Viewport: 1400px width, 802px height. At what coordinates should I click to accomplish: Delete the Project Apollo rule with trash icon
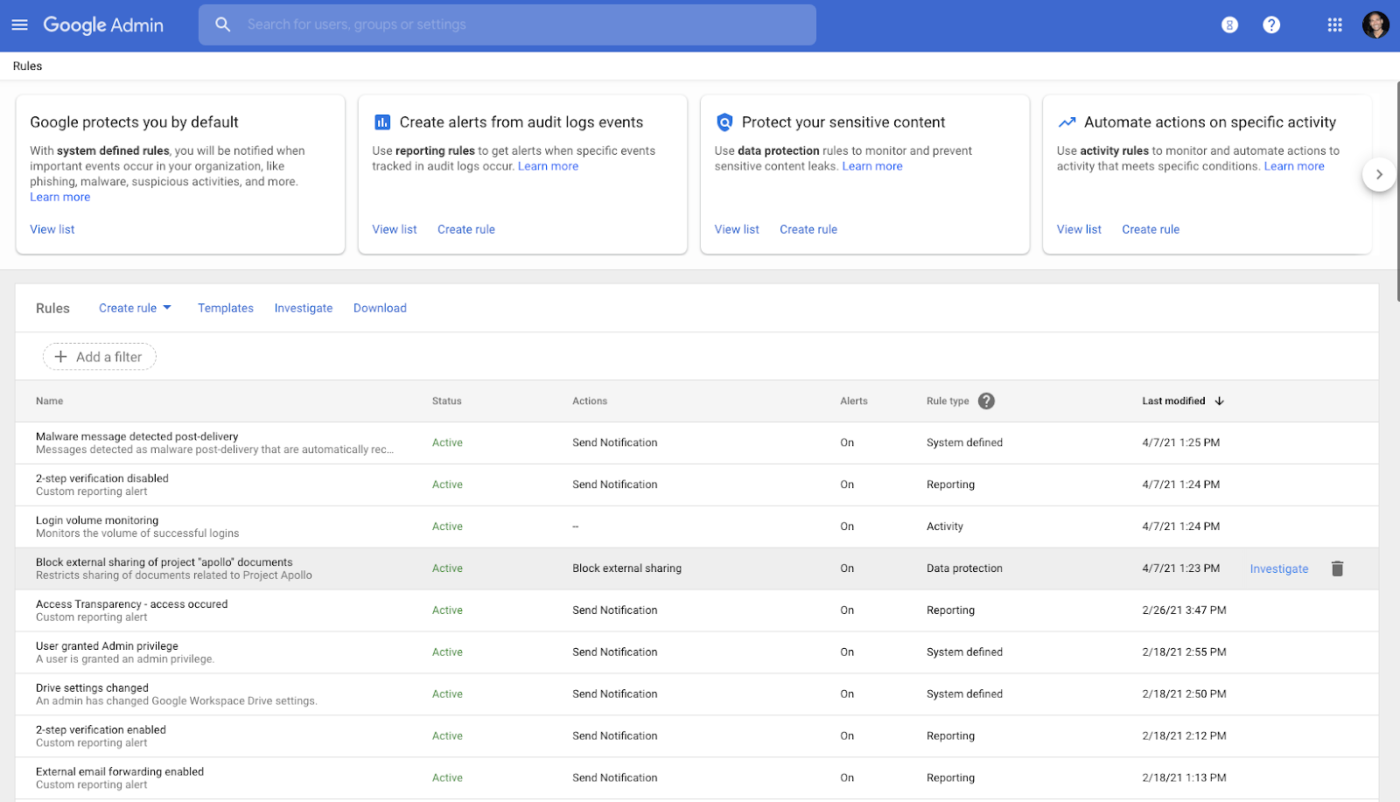click(x=1337, y=568)
